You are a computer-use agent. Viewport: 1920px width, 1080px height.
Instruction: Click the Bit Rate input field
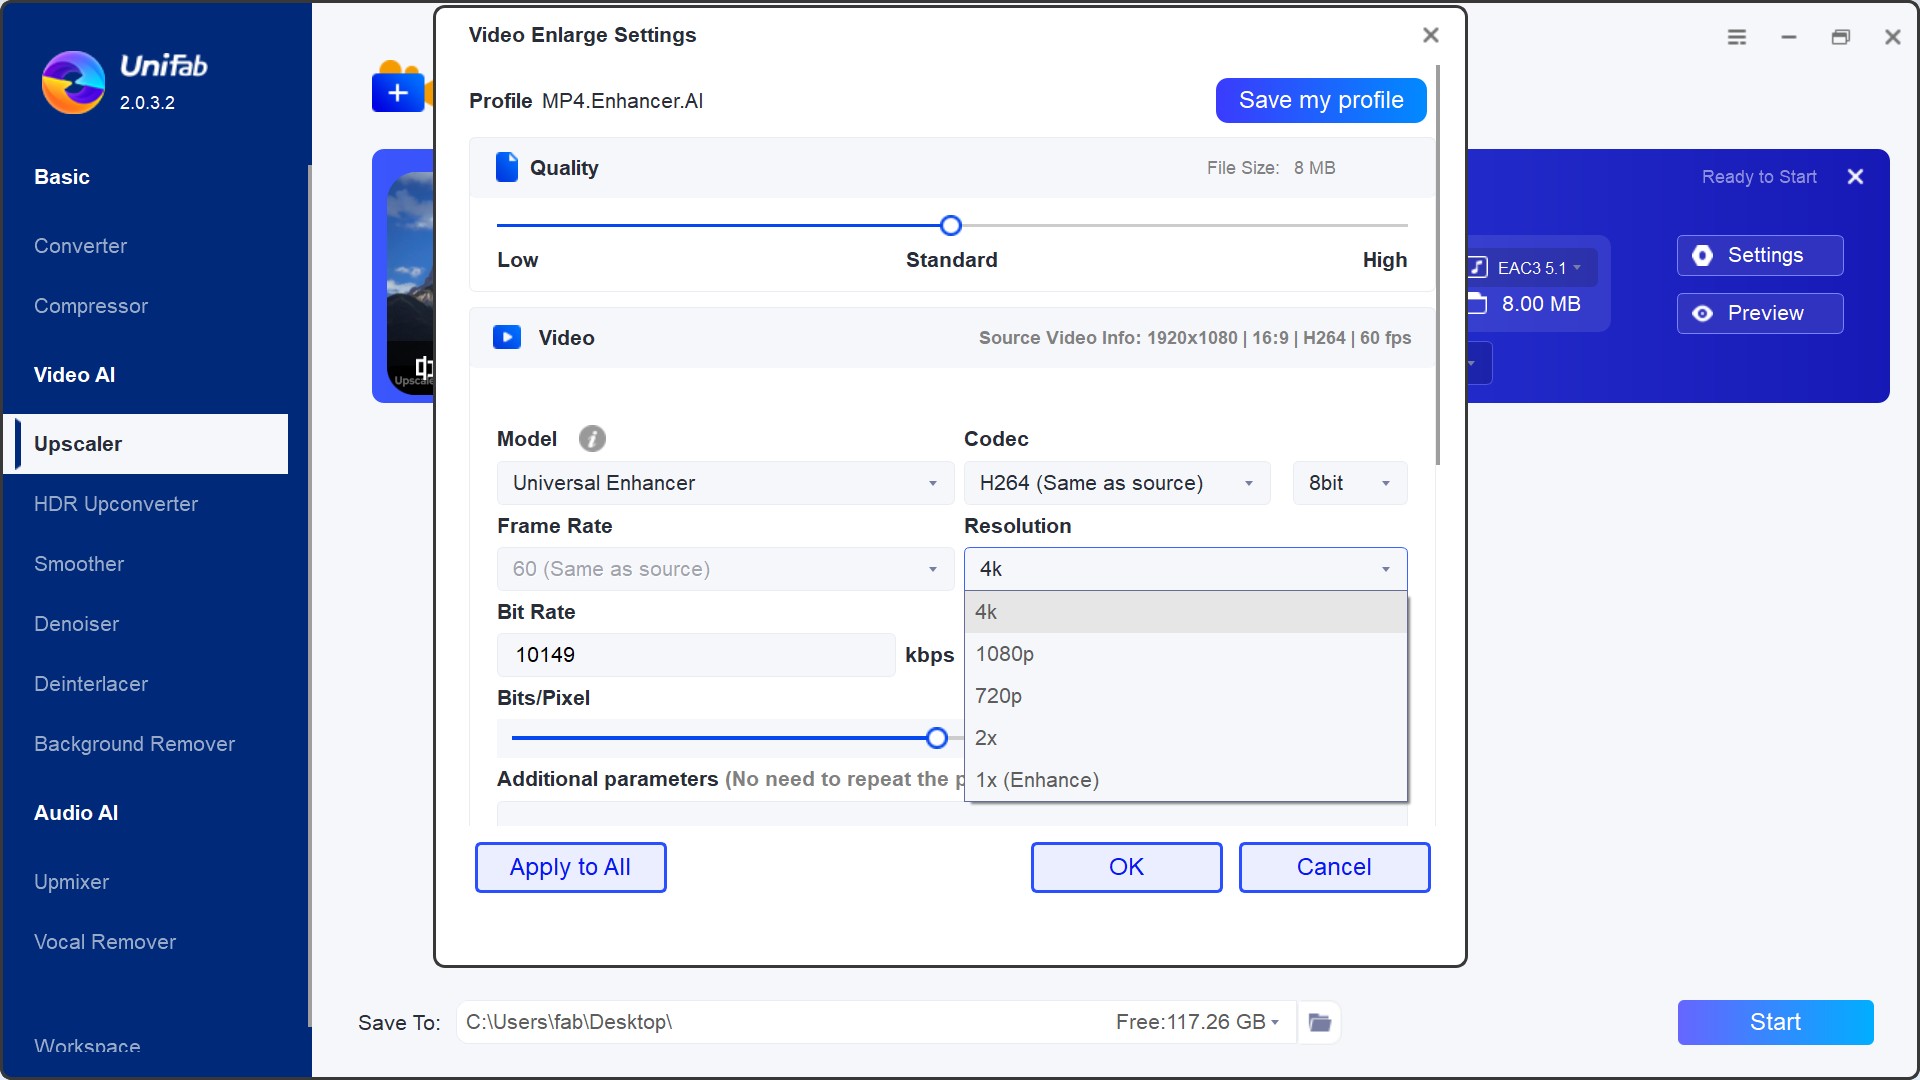[696, 655]
